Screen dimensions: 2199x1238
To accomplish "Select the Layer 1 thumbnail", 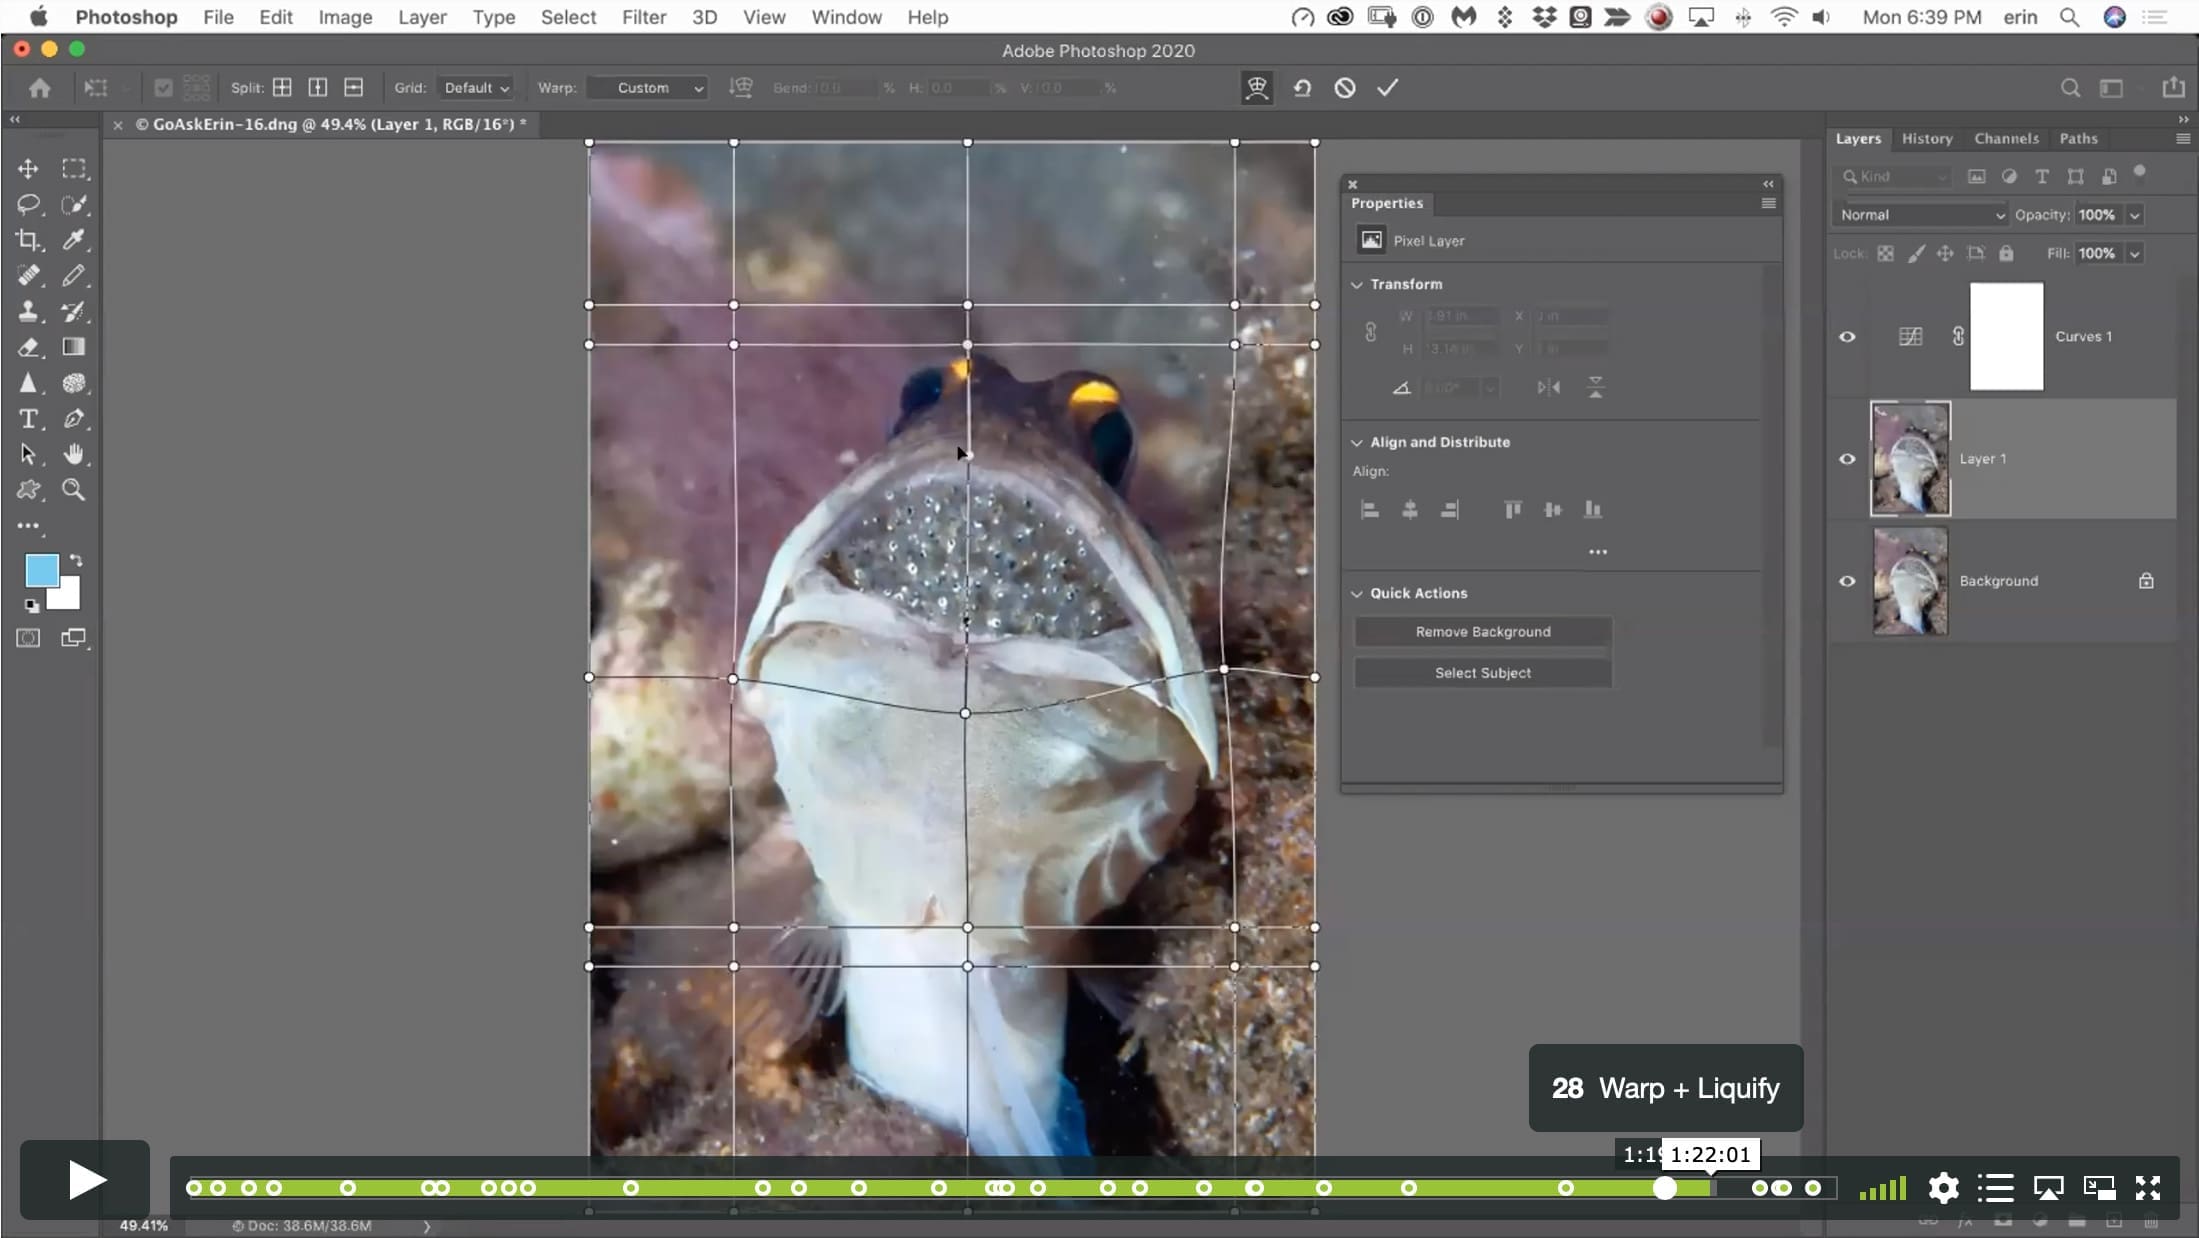I will [1910, 459].
